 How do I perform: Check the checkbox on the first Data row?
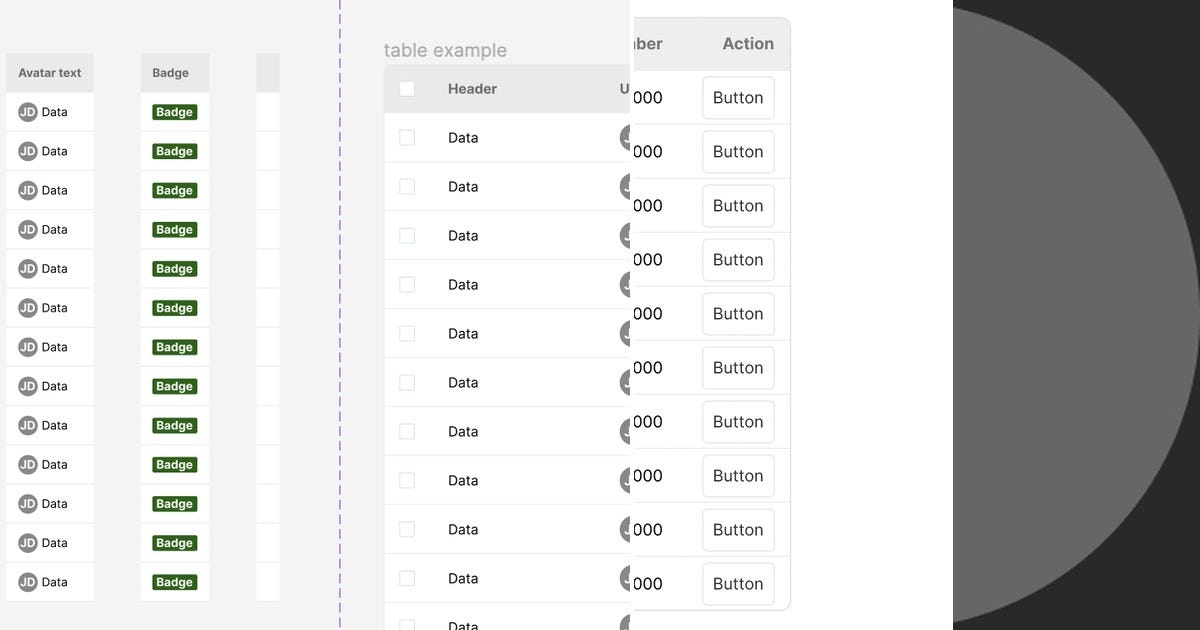point(407,137)
